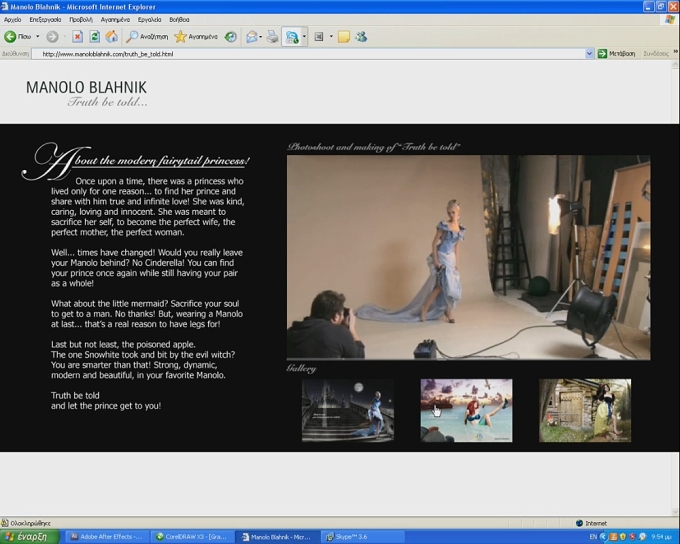Viewport: 680px width, 544px height.
Task: Click the Stop loading icon
Action: [77, 37]
